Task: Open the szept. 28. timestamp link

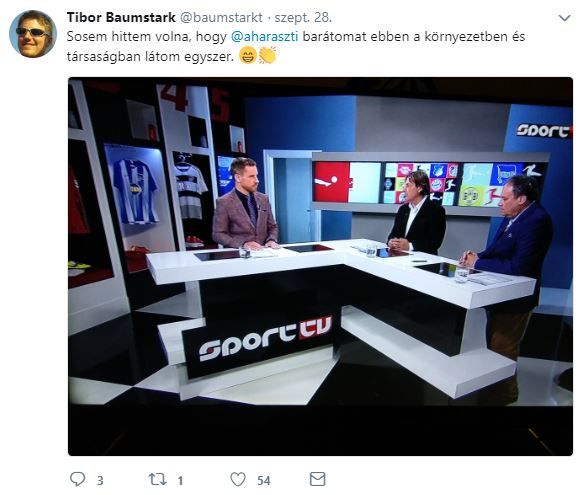Action: tap(303, 17)
